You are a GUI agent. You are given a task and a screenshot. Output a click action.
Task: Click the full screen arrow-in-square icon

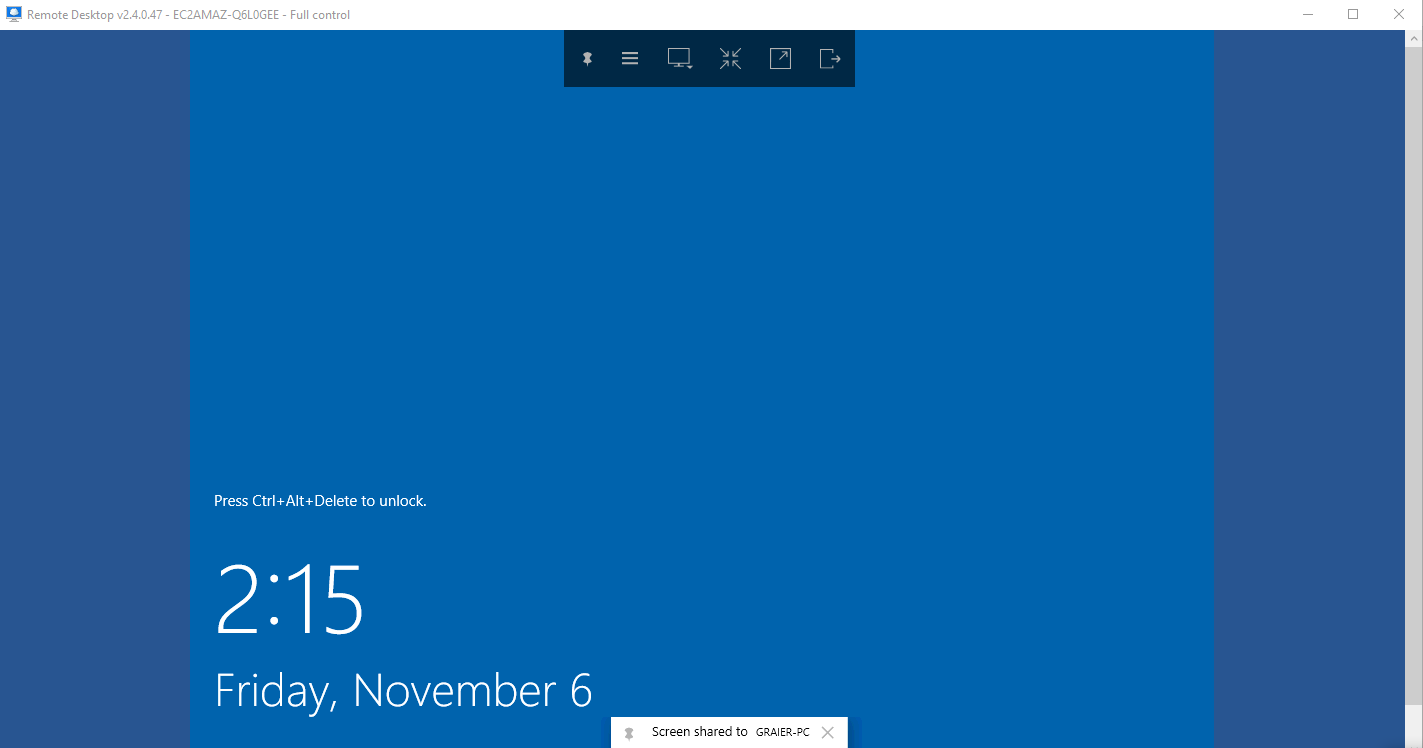[780, 59]
